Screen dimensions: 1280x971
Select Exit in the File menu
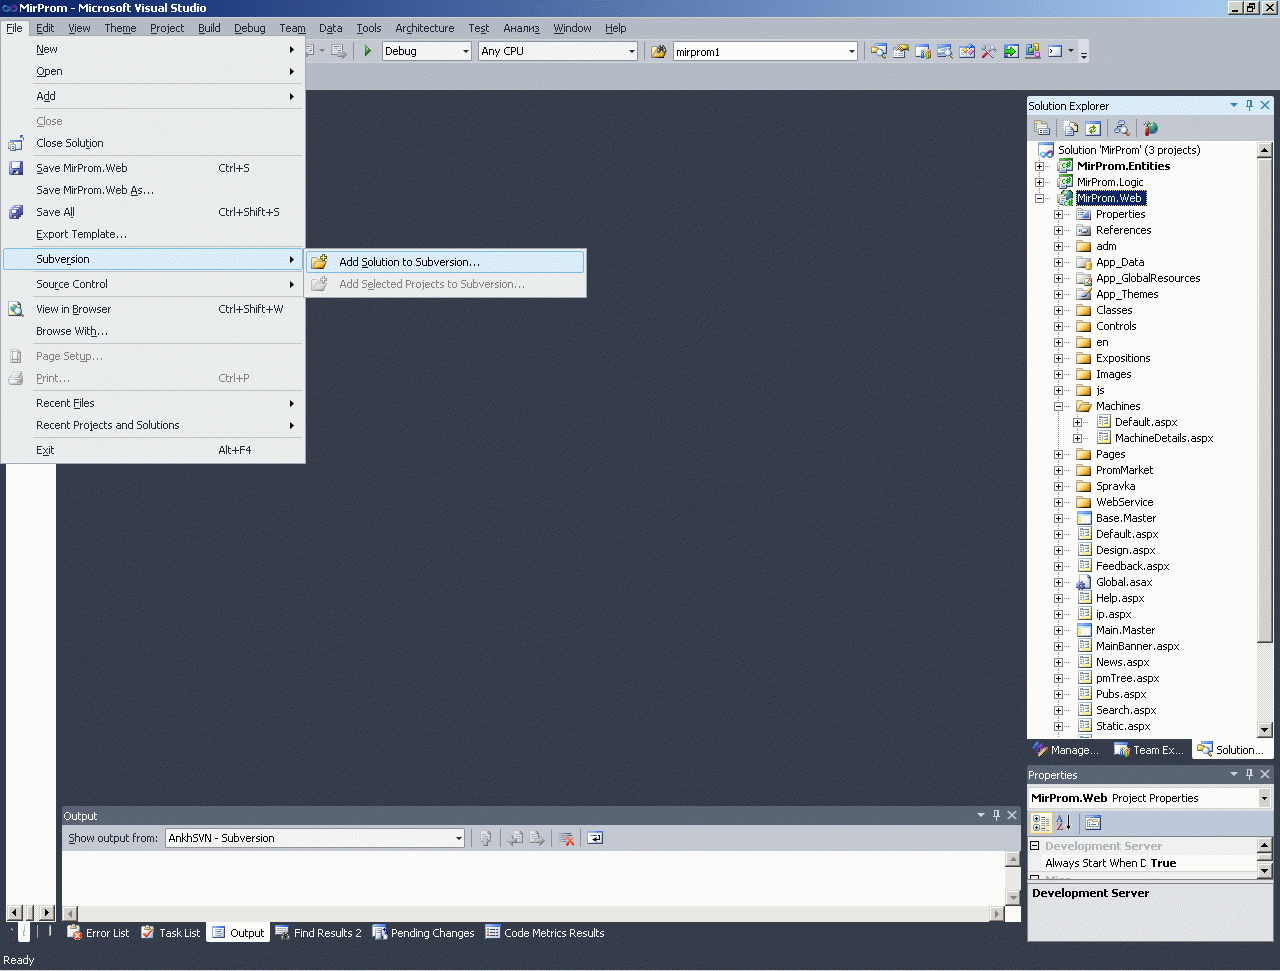tap(154, 450)
